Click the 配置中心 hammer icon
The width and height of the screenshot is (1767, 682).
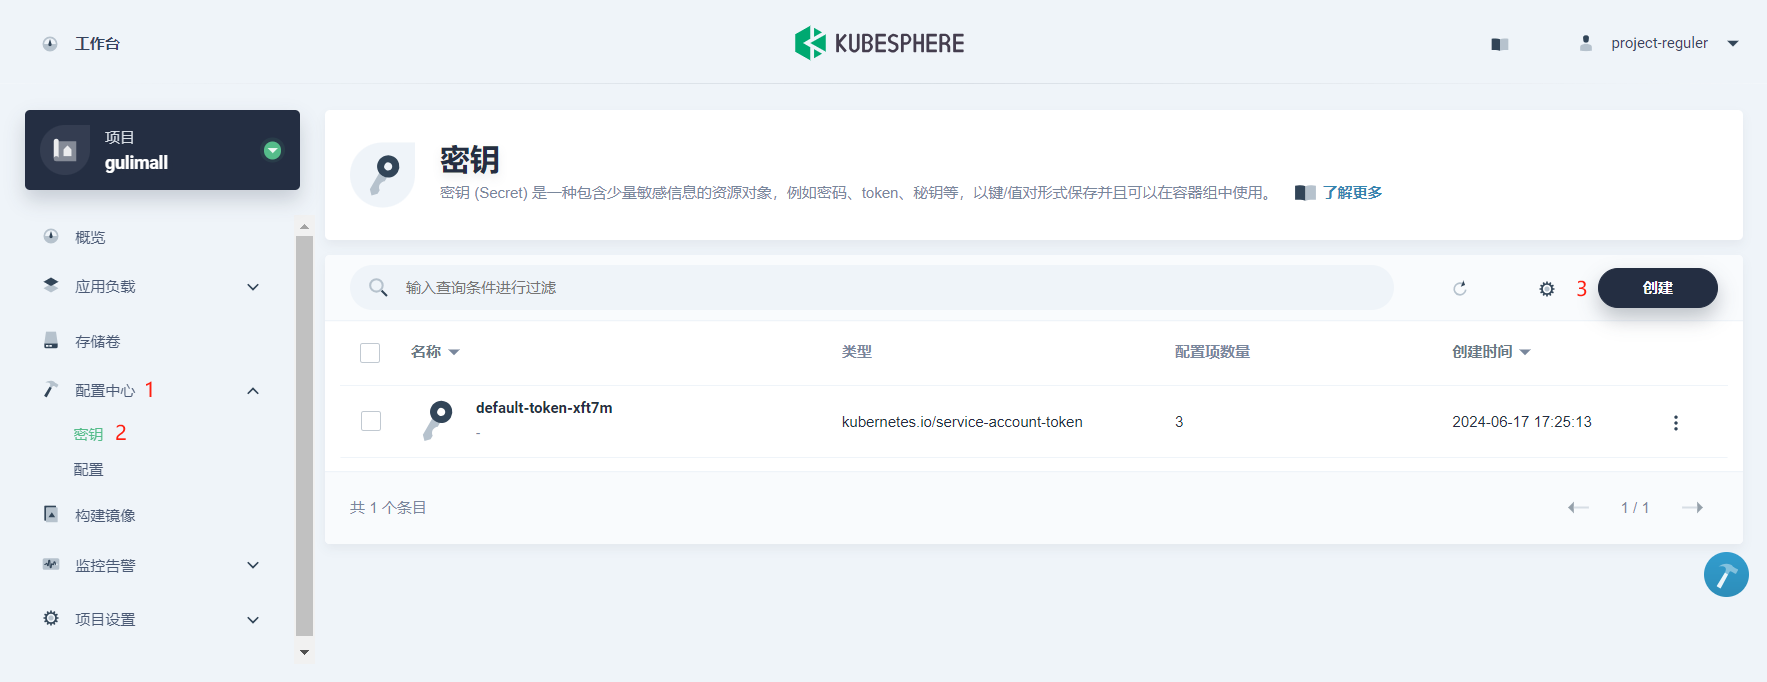click(x=51, y=389)
